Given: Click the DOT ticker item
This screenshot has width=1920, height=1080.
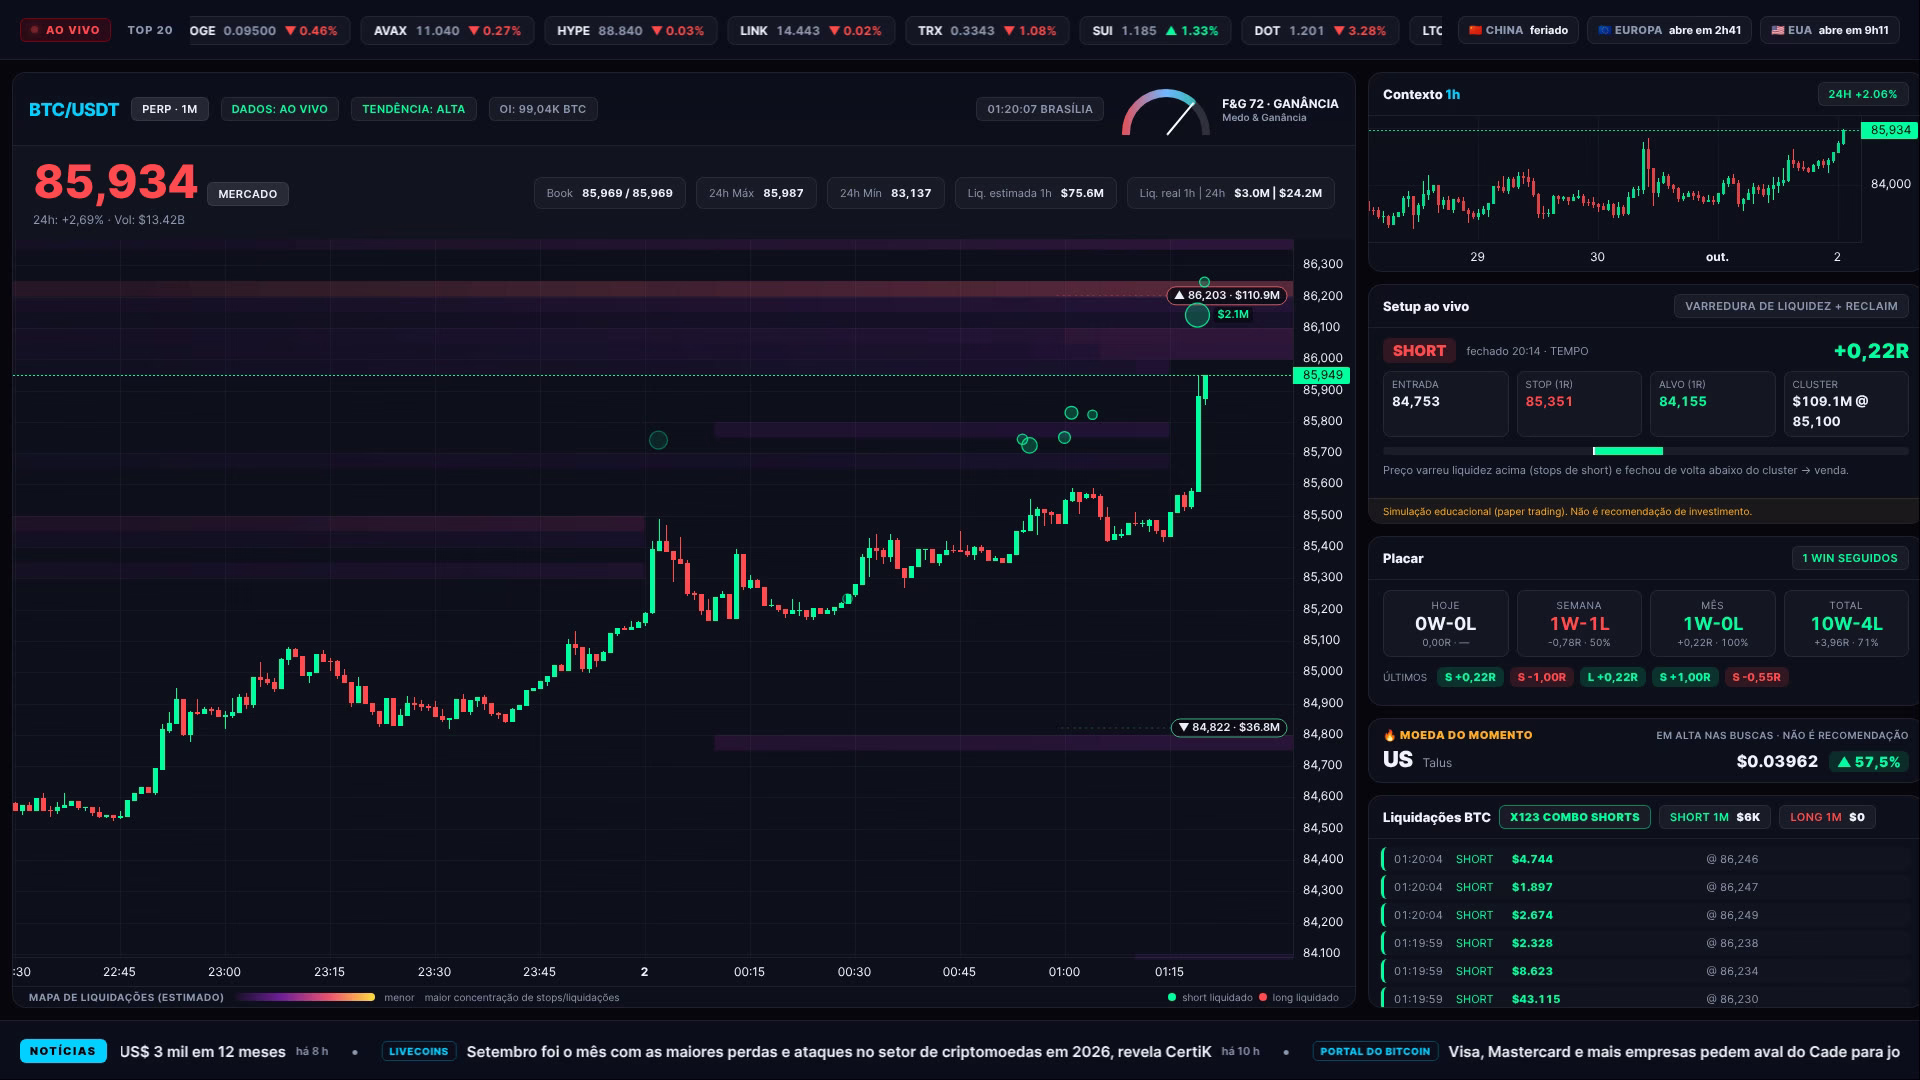Looking at the screenshot, I should tap(1320, 31).
